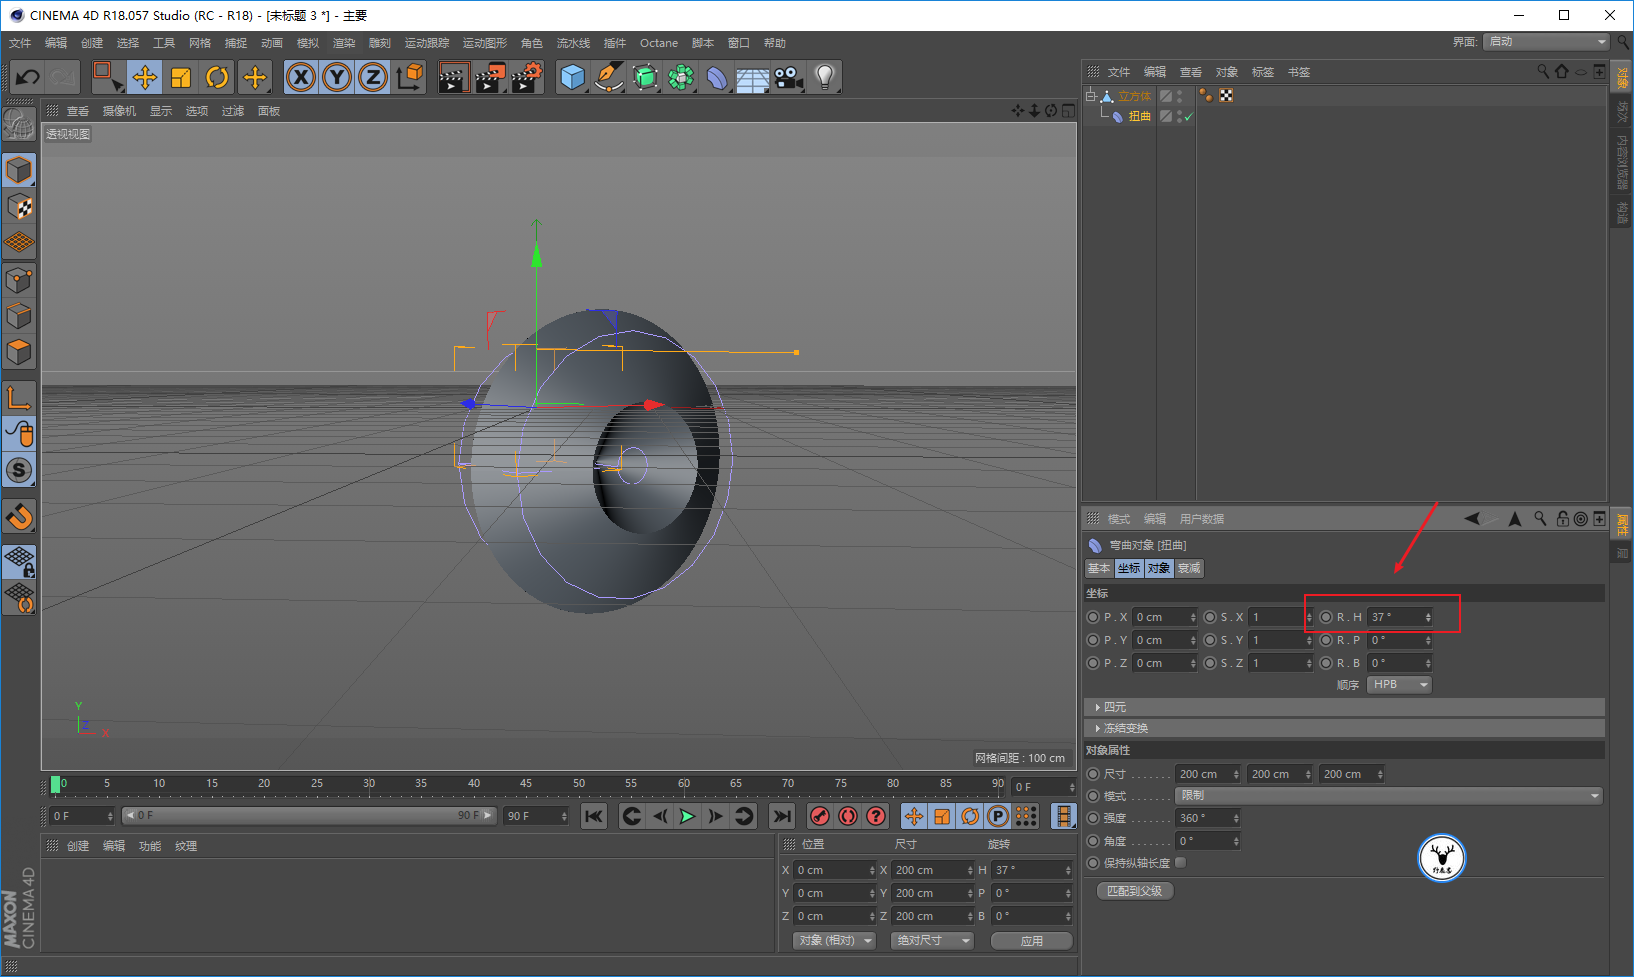Screen dimensions: 1634x977
Task: Add a Light object
Action: click(x=825, y=77)
